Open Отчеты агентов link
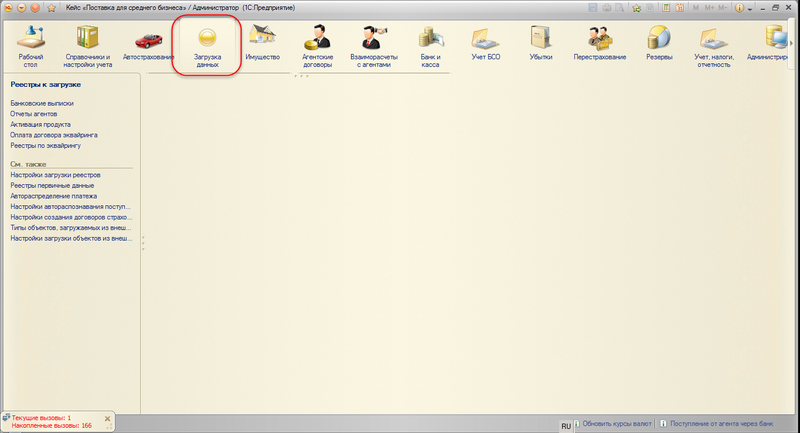This screenshot has width=800, height=433. pos(35,114)
